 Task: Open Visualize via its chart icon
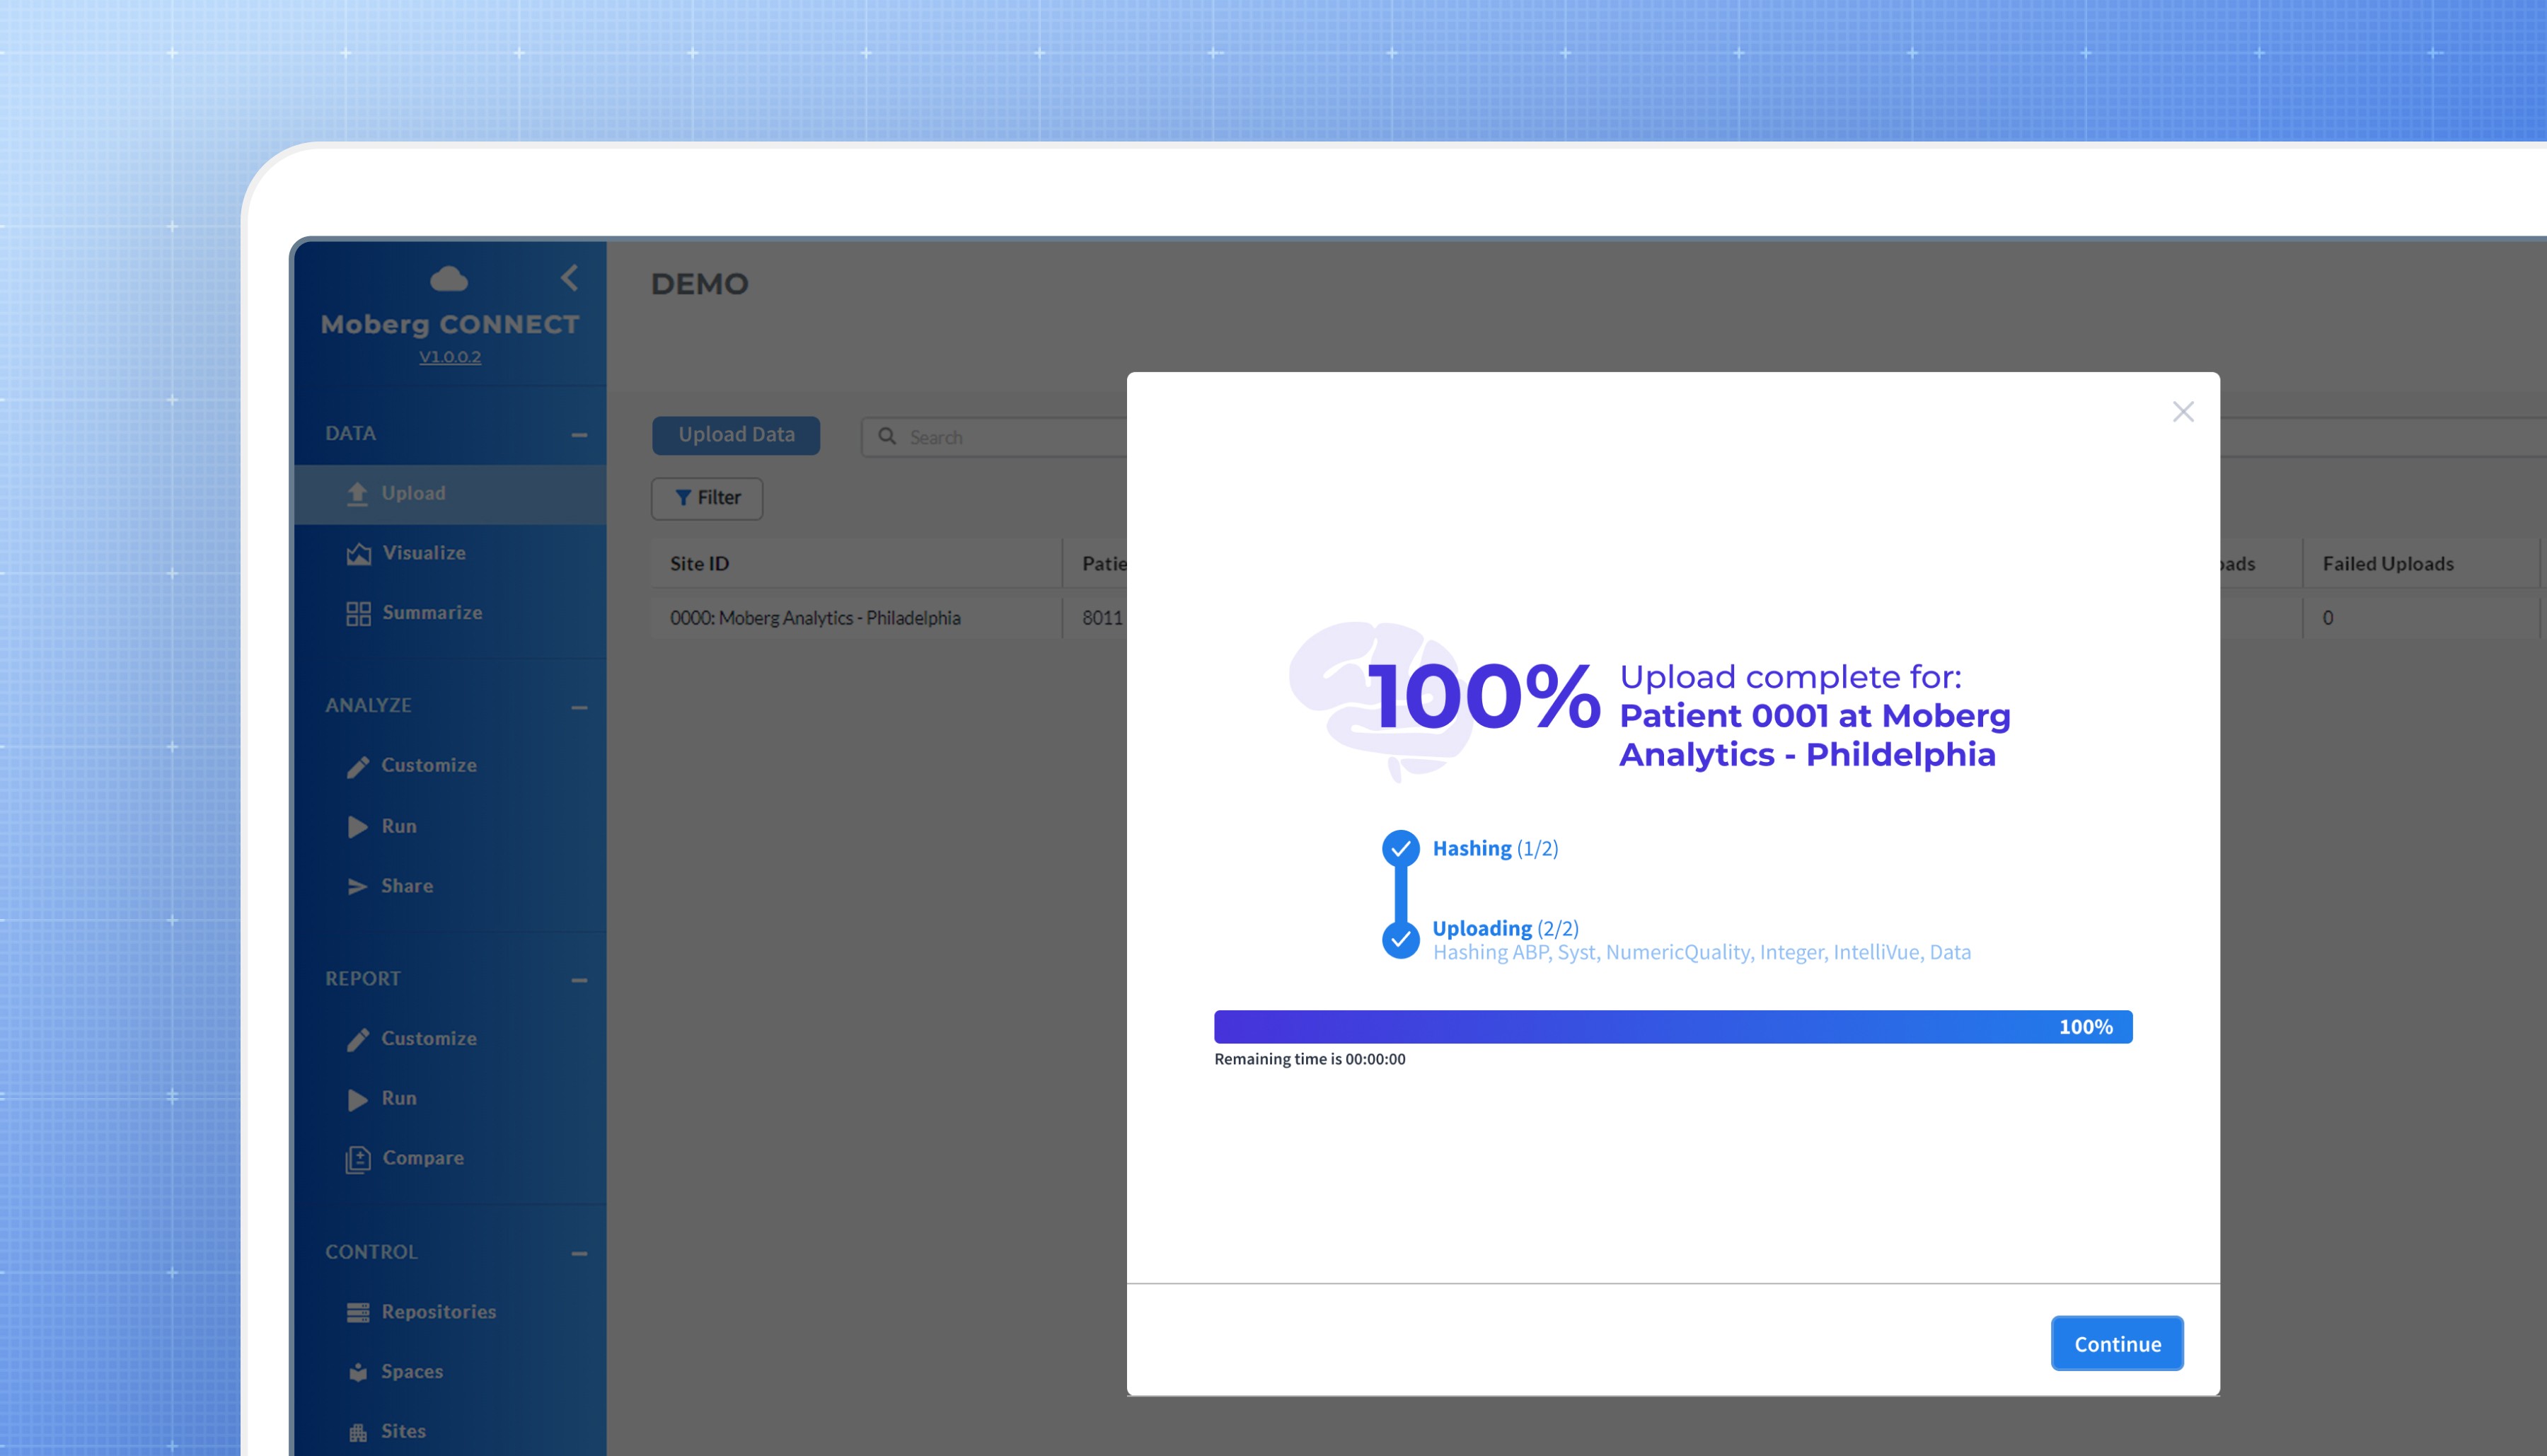click(x=358, y=554)
